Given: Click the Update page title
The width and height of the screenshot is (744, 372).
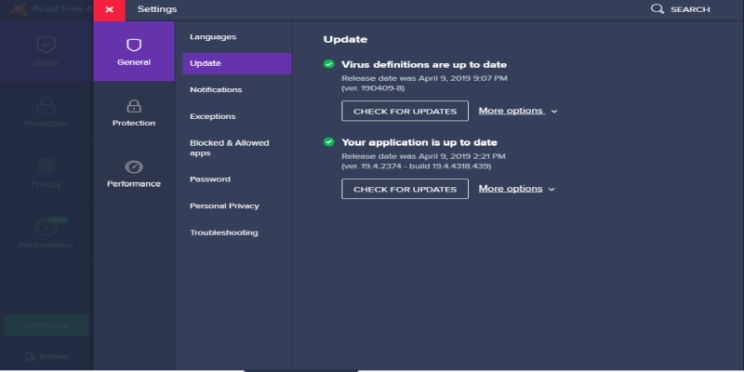Looking at the screenshot, I should (x=345, y=39).
